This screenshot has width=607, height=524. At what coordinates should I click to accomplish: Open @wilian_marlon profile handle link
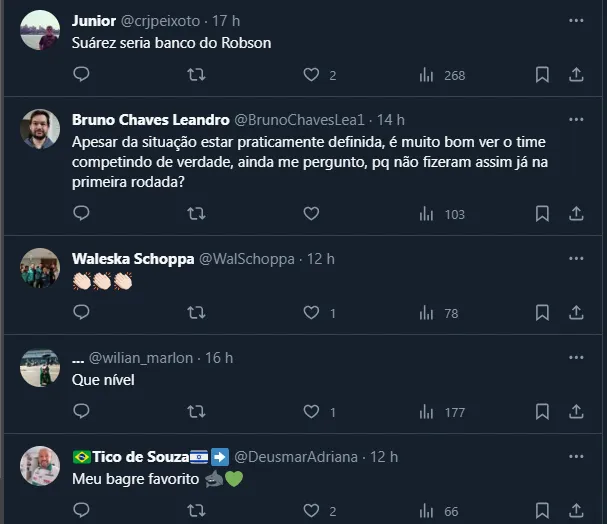coord(141,357)
